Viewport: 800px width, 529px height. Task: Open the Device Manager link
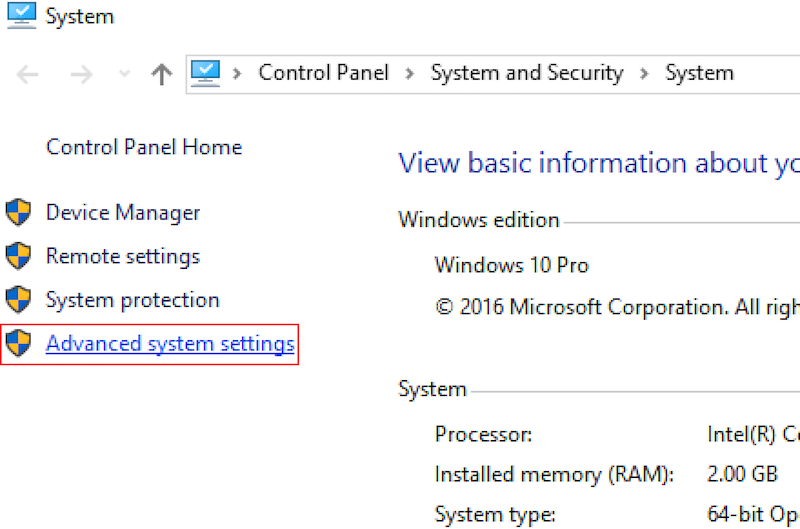coord(123,213)
